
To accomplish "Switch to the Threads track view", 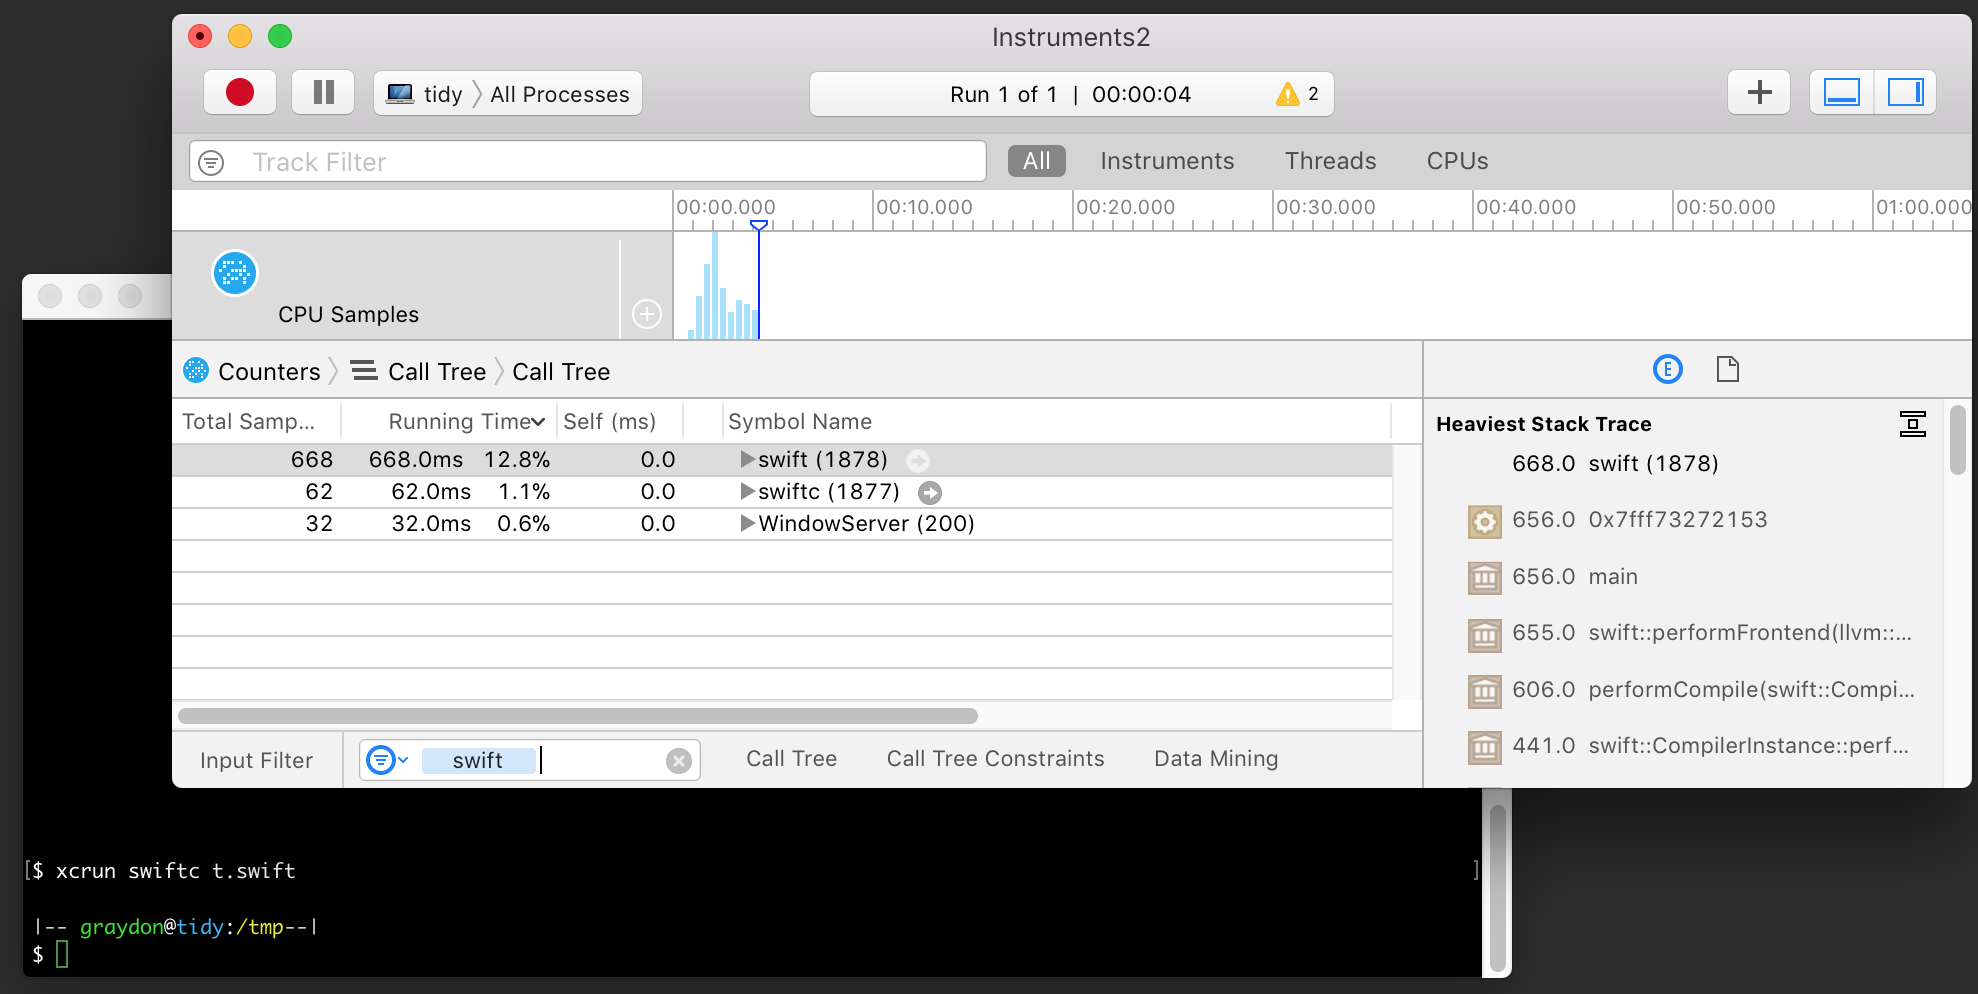I will point(1330,161).
